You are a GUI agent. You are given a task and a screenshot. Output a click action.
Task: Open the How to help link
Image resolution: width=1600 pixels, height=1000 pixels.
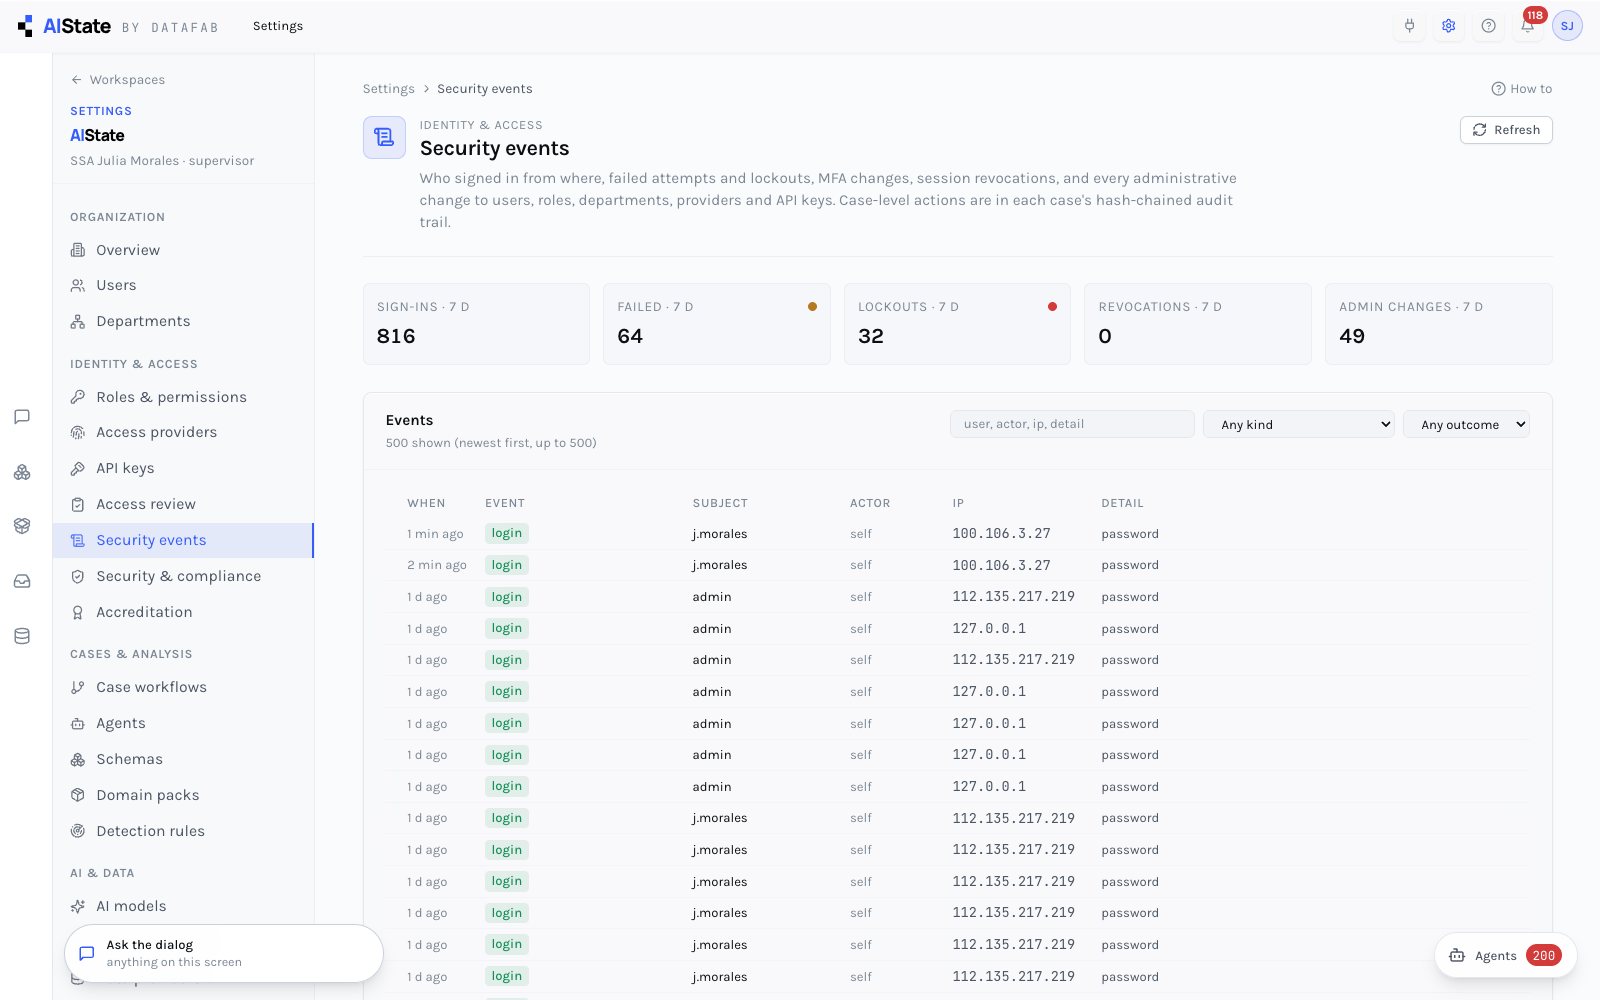tap(1521, 89)
